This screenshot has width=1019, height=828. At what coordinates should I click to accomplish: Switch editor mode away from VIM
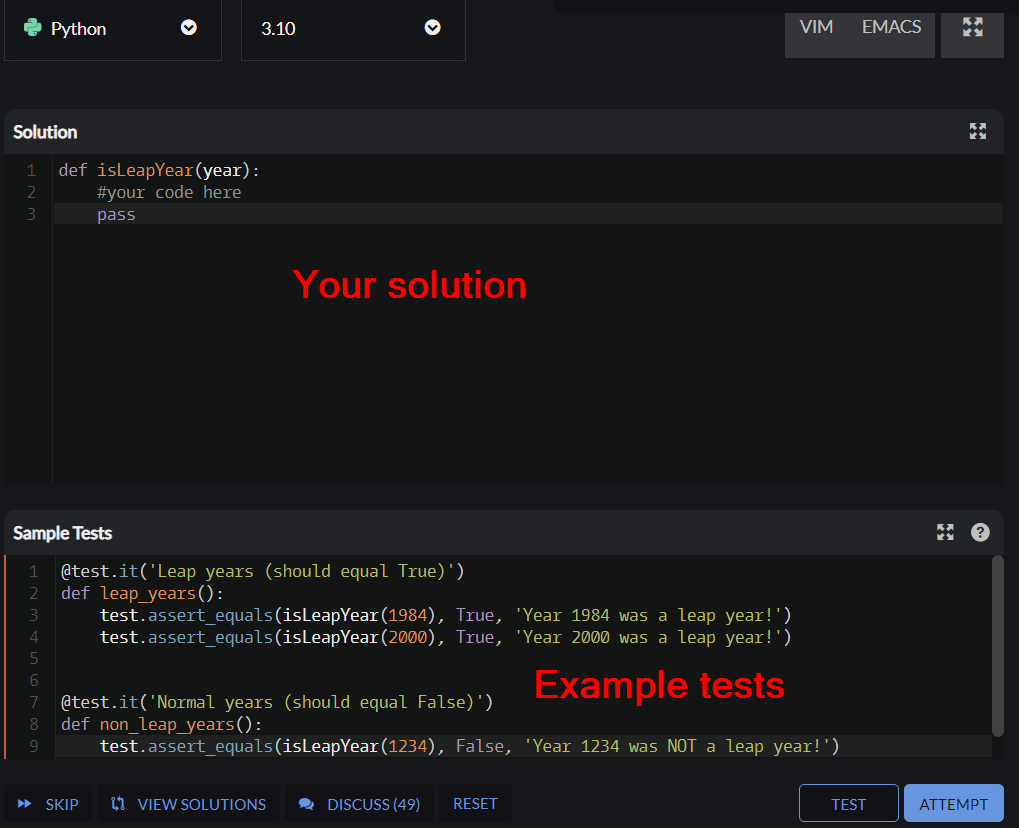click(890, 27)
